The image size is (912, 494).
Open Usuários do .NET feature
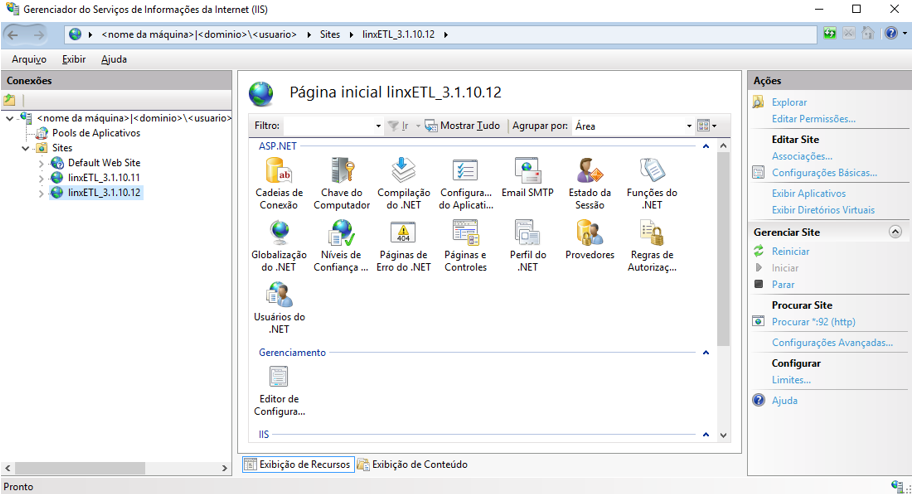pos(279,308)
